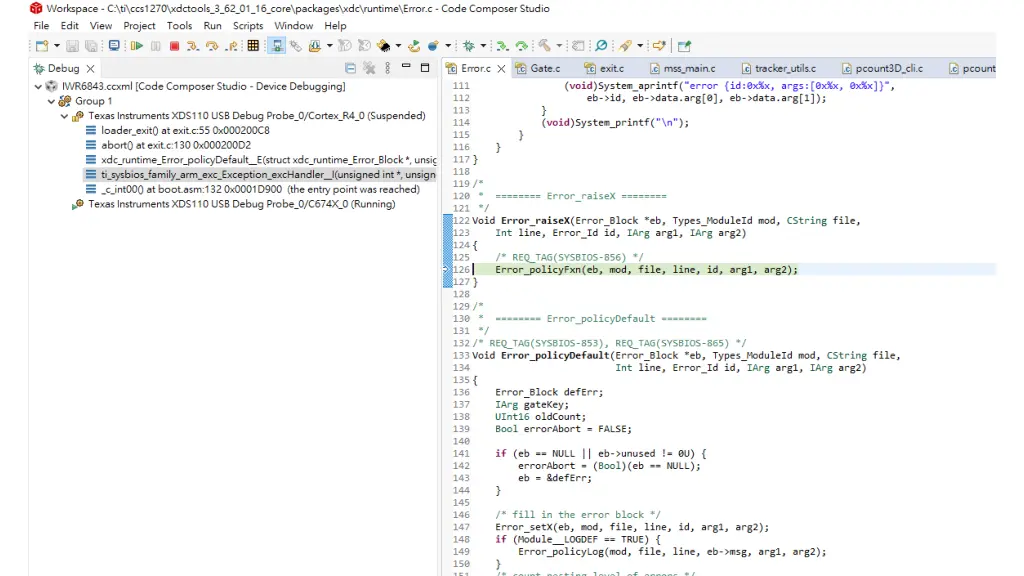Image resolution: width=1024 pixels, height=576 pixels.
Task: Click the tag icon beside Connect Target
Action: pos(296,46)
